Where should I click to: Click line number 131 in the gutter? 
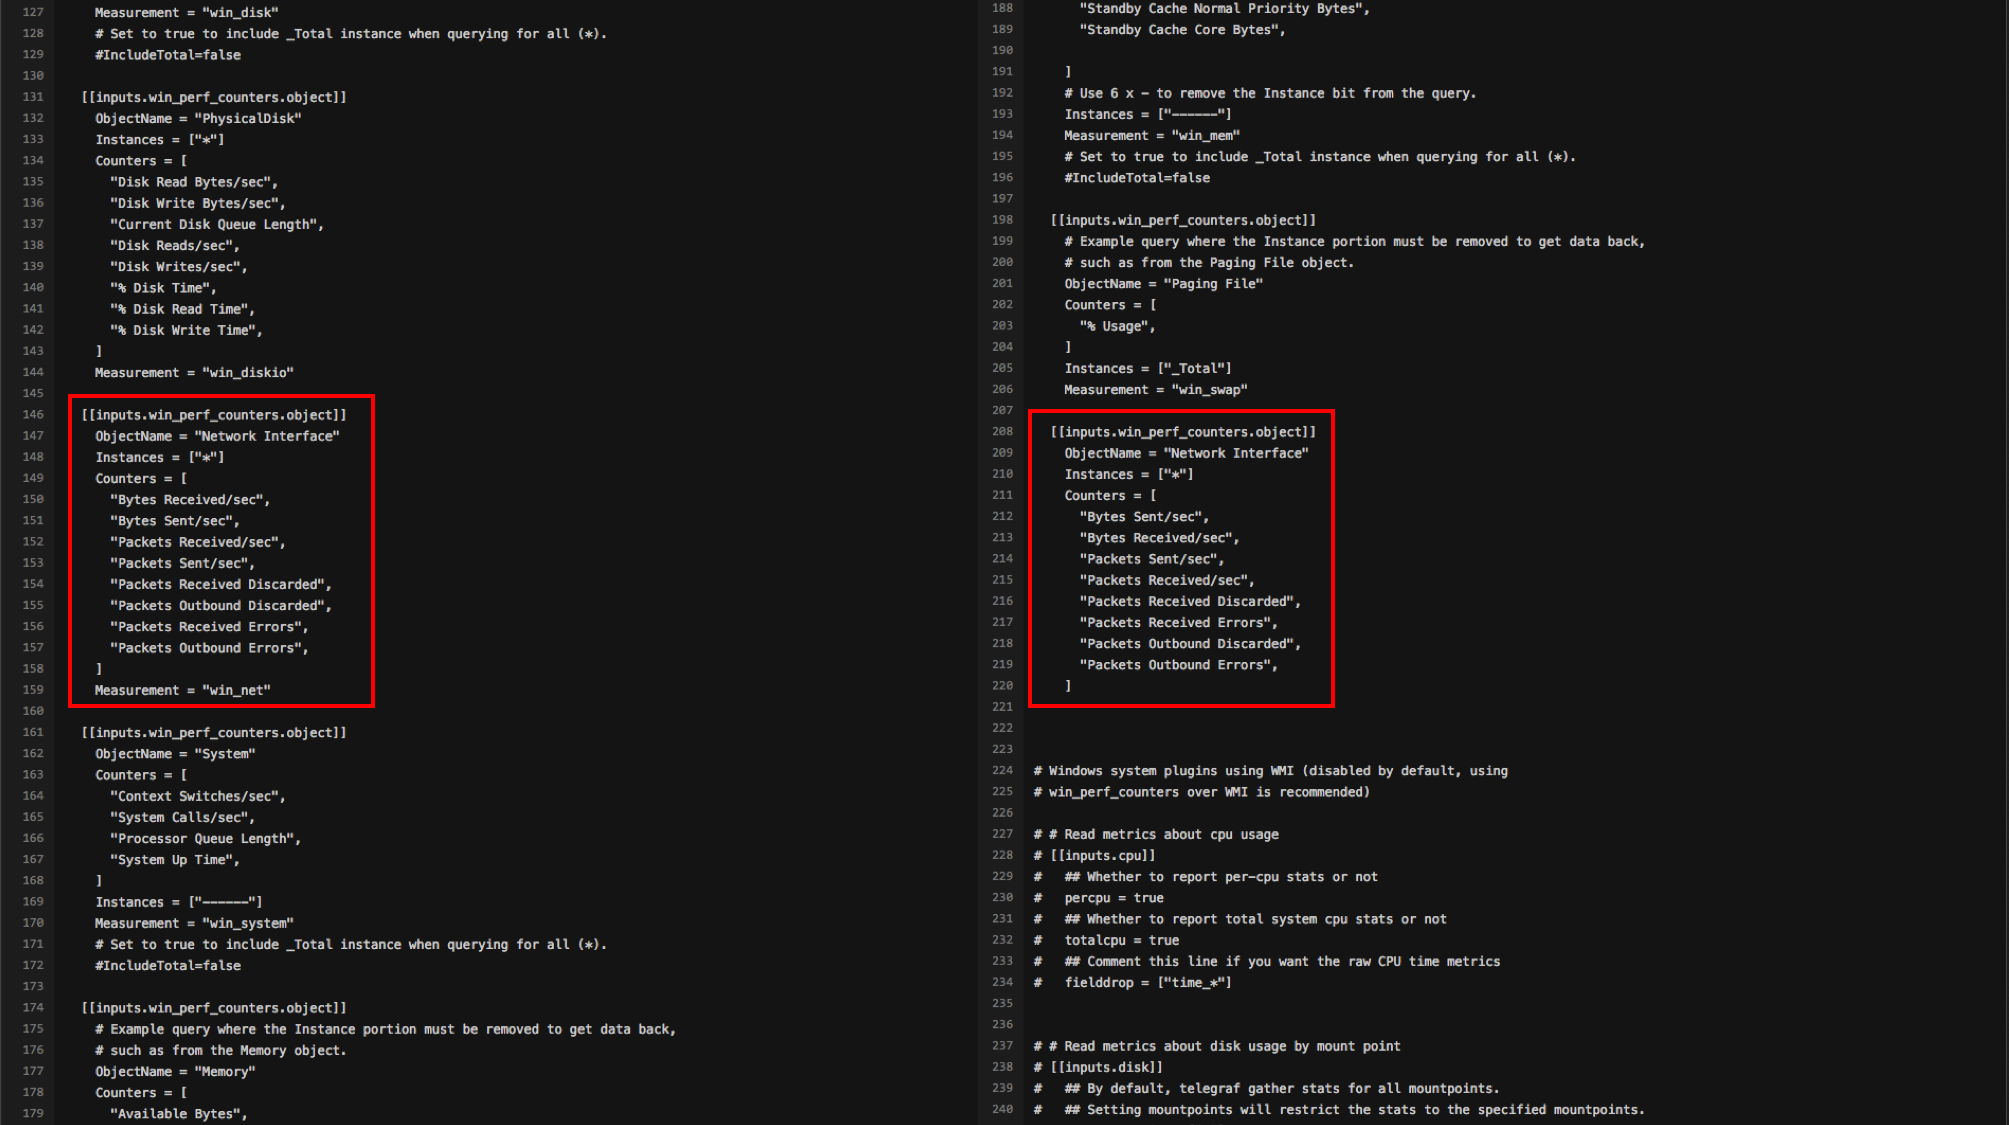click(33, 97)
